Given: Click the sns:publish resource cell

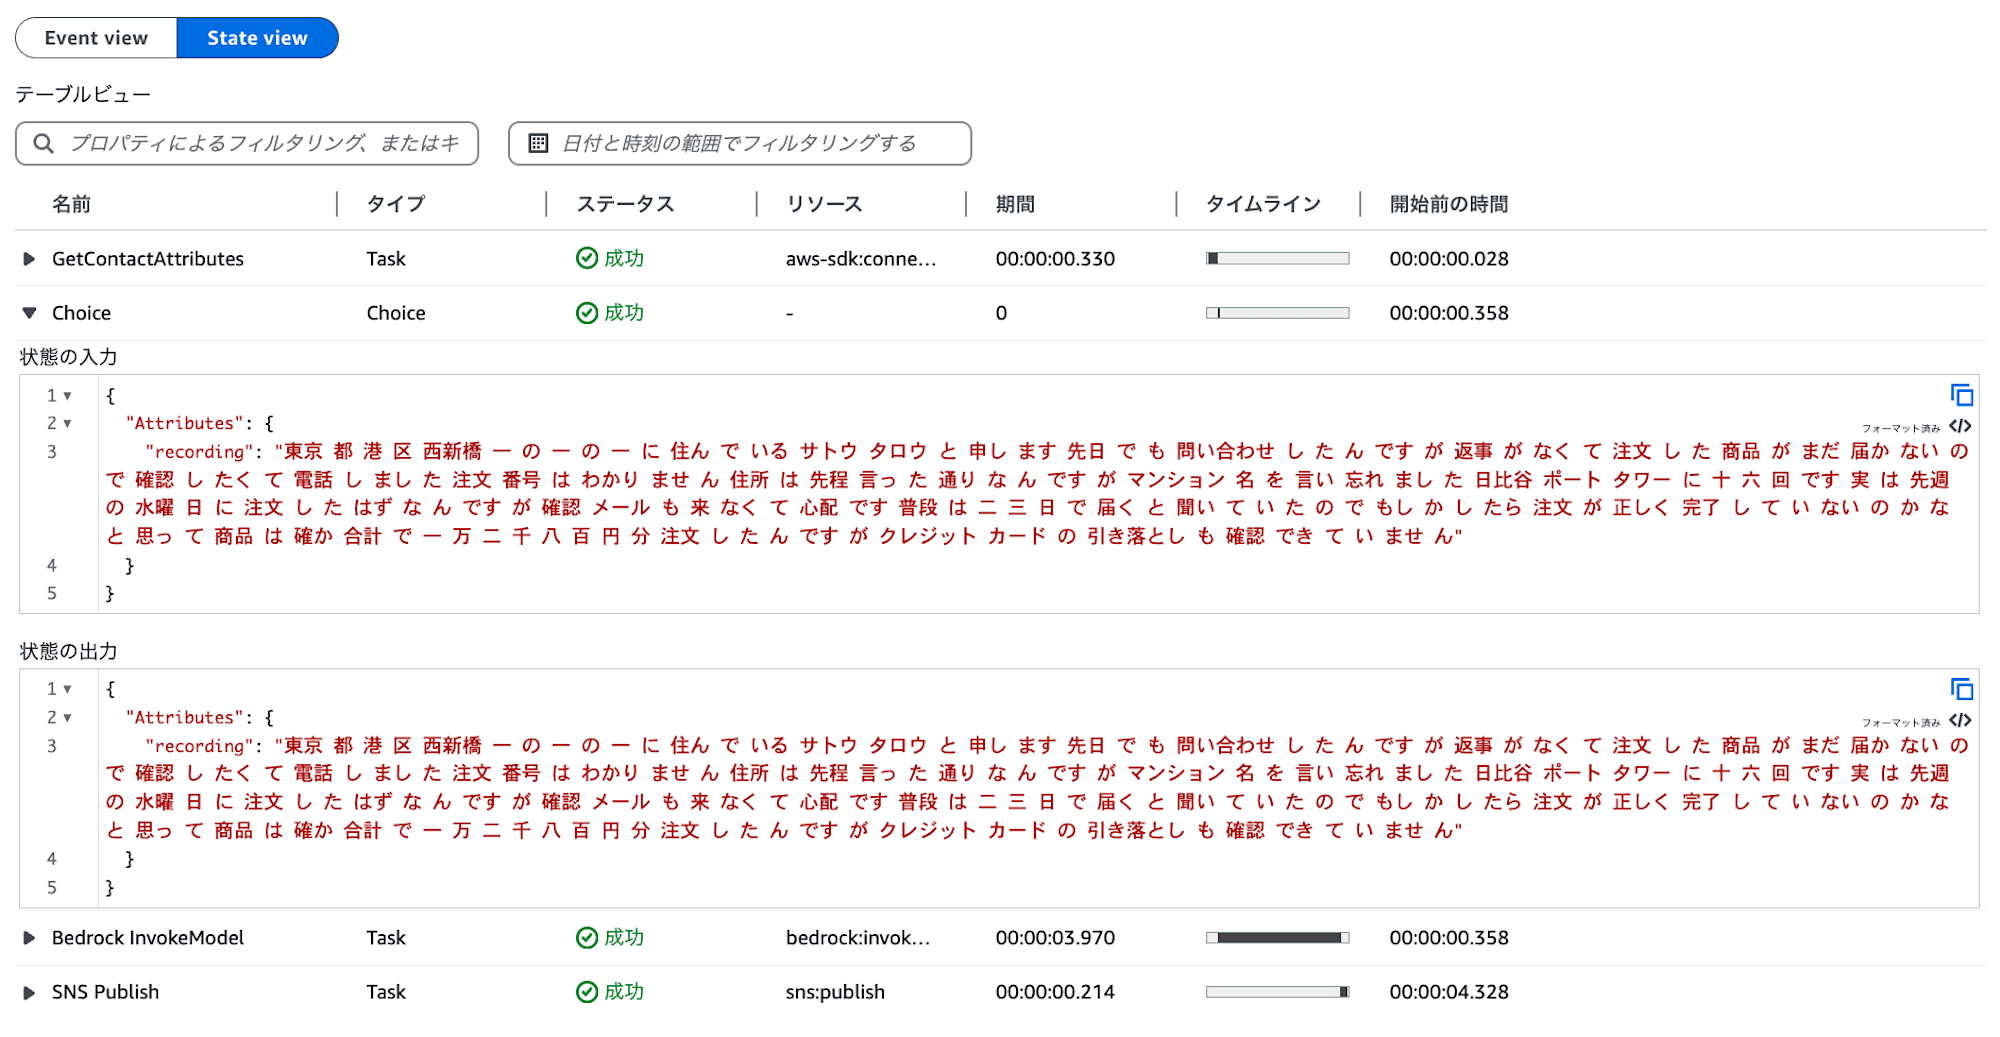Looking at the screenshot, I should [x=835, y=992].
